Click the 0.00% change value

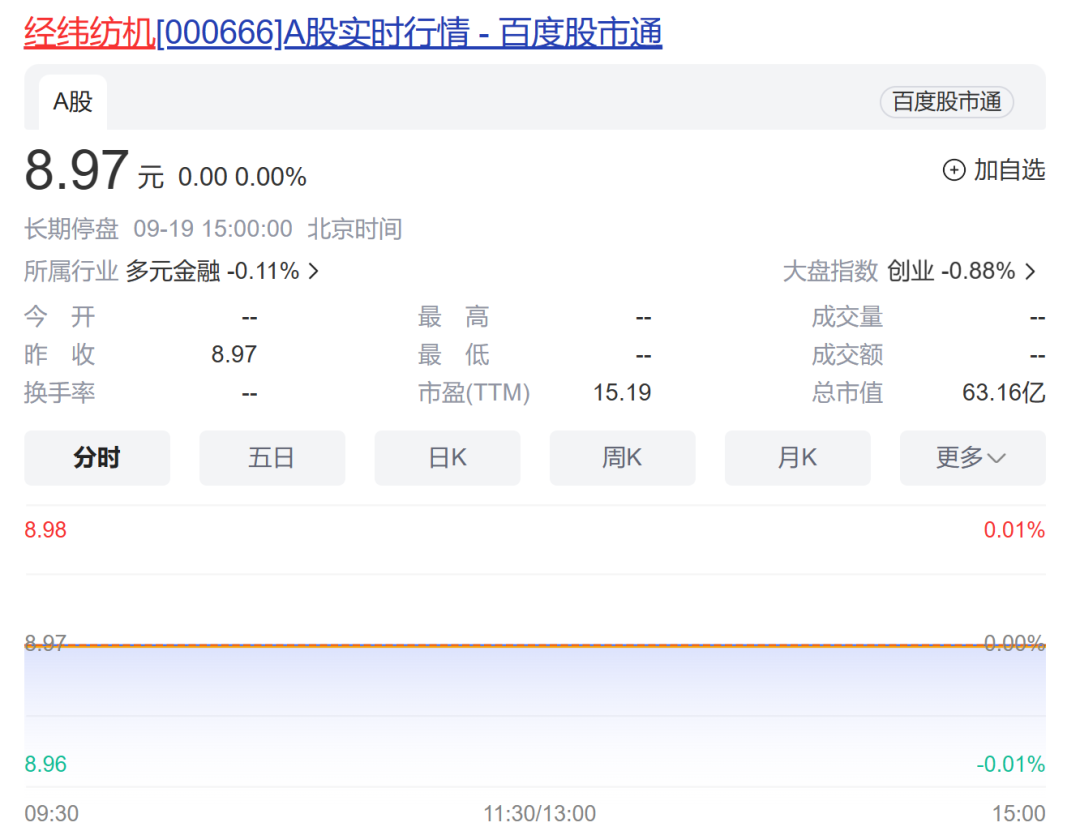tap(271, 177)
